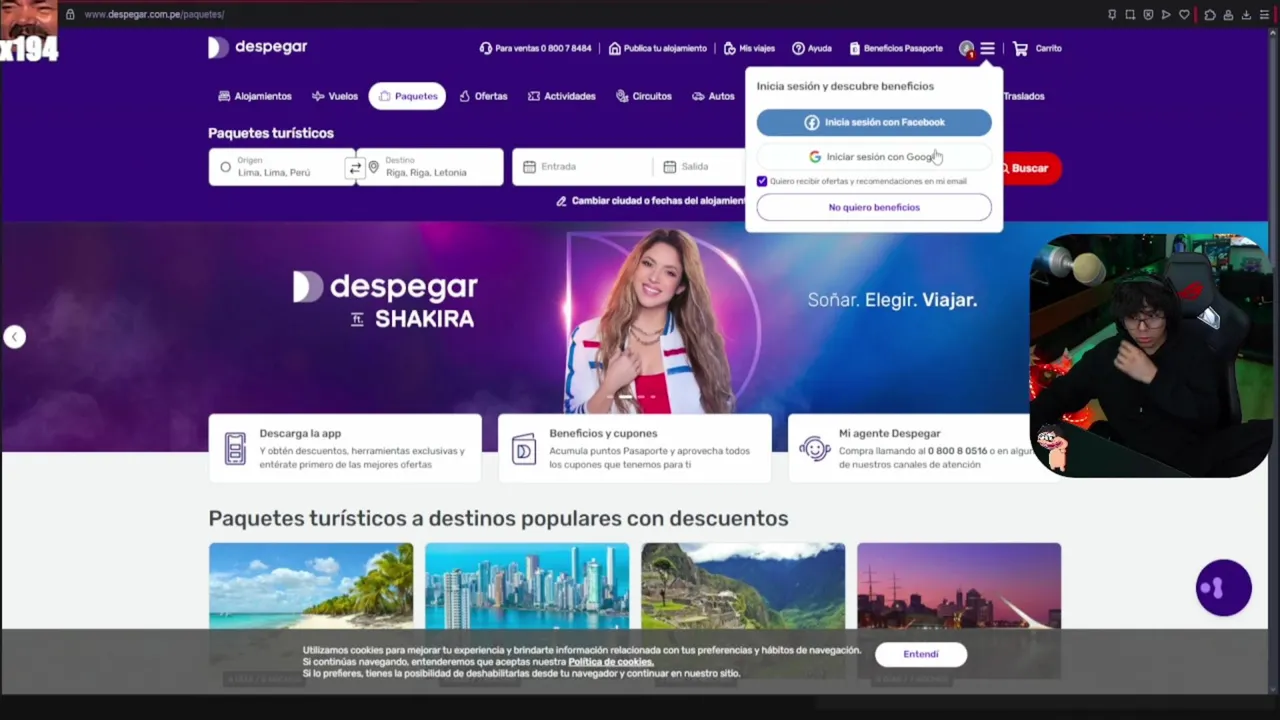Click the headset icon next to Para ventas
The width and height of the screenshot is (1280, 720).
(x=485, y=48)
